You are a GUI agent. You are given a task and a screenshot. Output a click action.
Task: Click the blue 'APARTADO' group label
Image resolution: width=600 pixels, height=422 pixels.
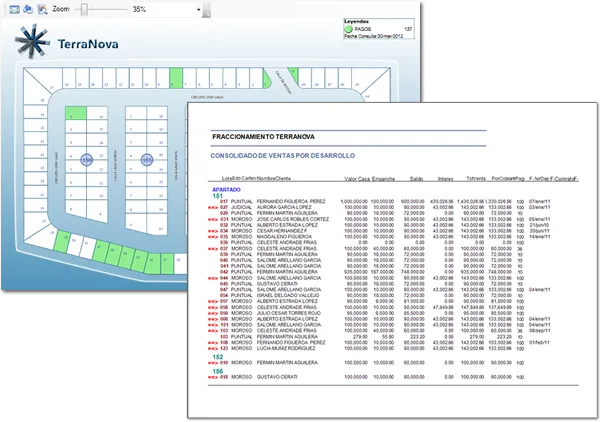coord(226,189)
